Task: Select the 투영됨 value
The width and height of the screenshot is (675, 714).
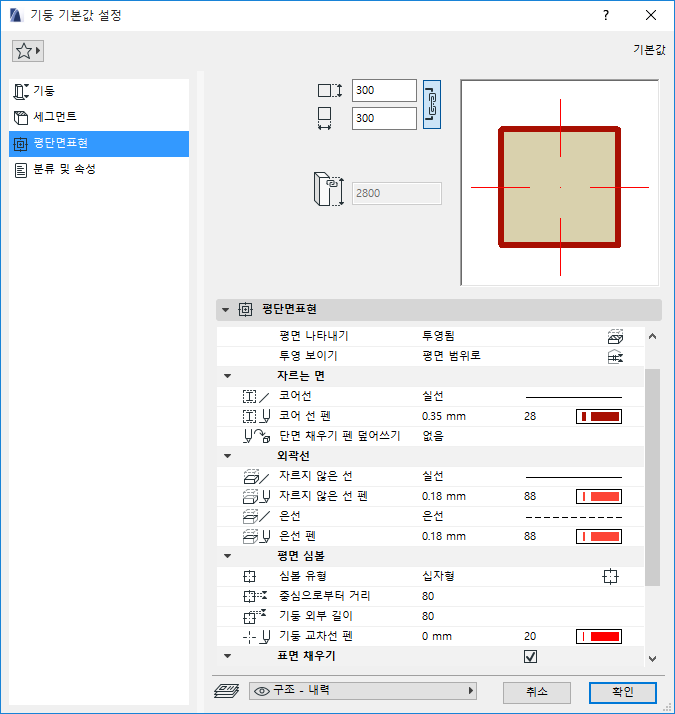Action: click(438, 336)
